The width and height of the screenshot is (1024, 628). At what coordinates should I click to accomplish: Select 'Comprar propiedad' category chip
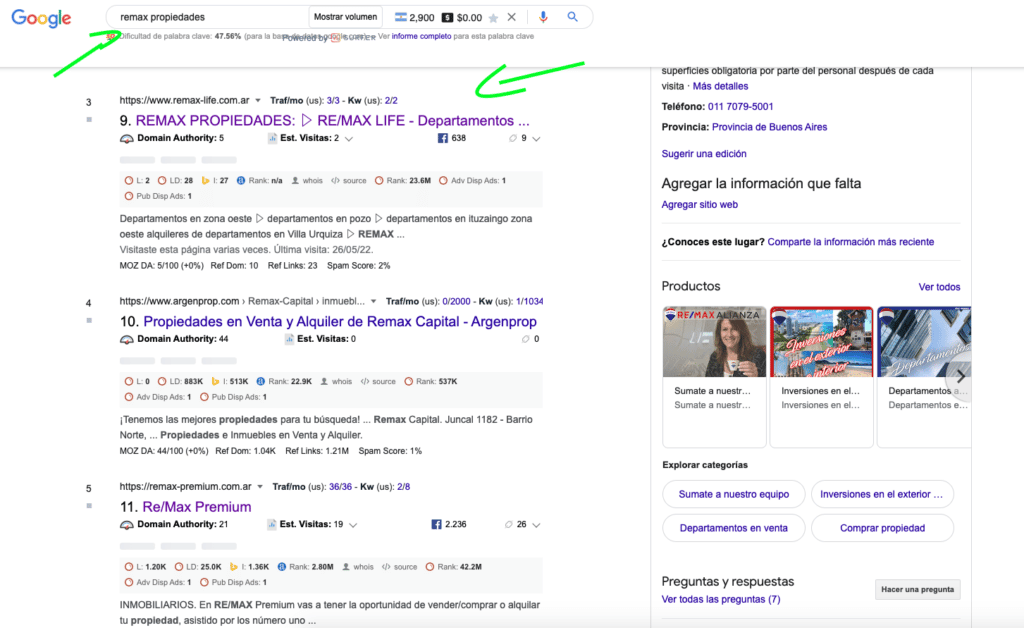tap(882, 528)
